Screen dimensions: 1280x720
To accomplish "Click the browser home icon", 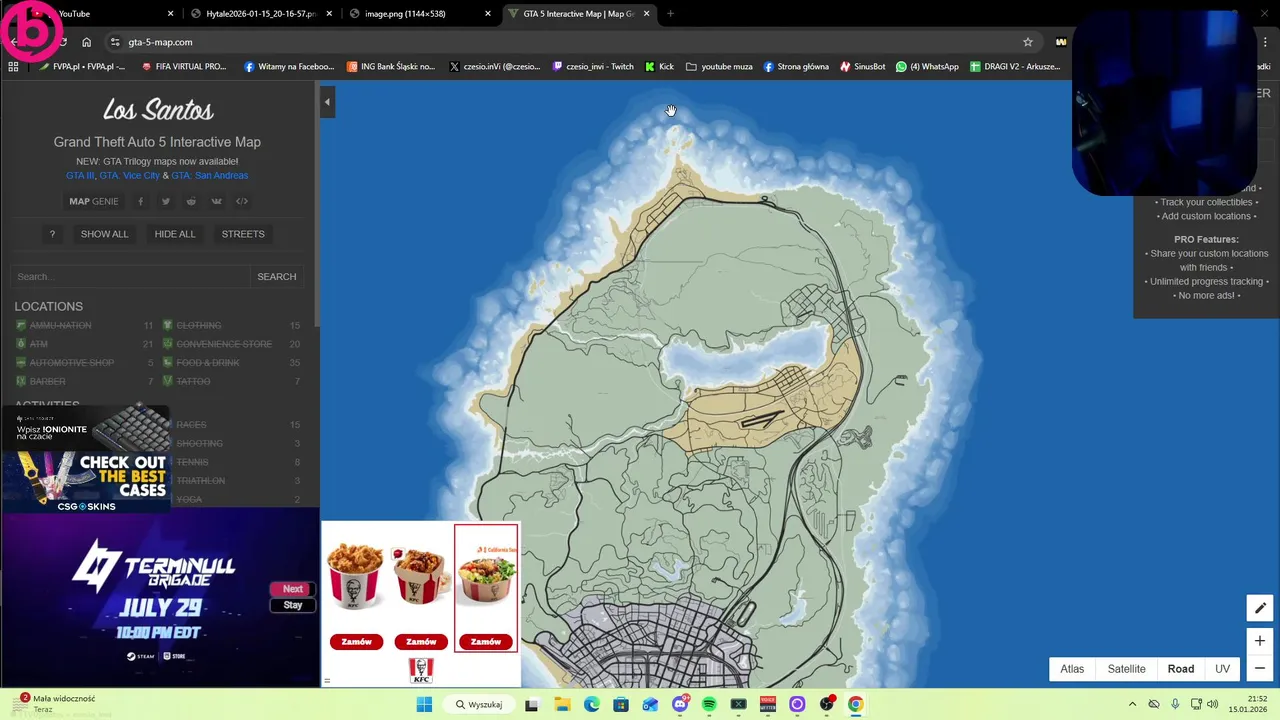I will click(87, 42).
